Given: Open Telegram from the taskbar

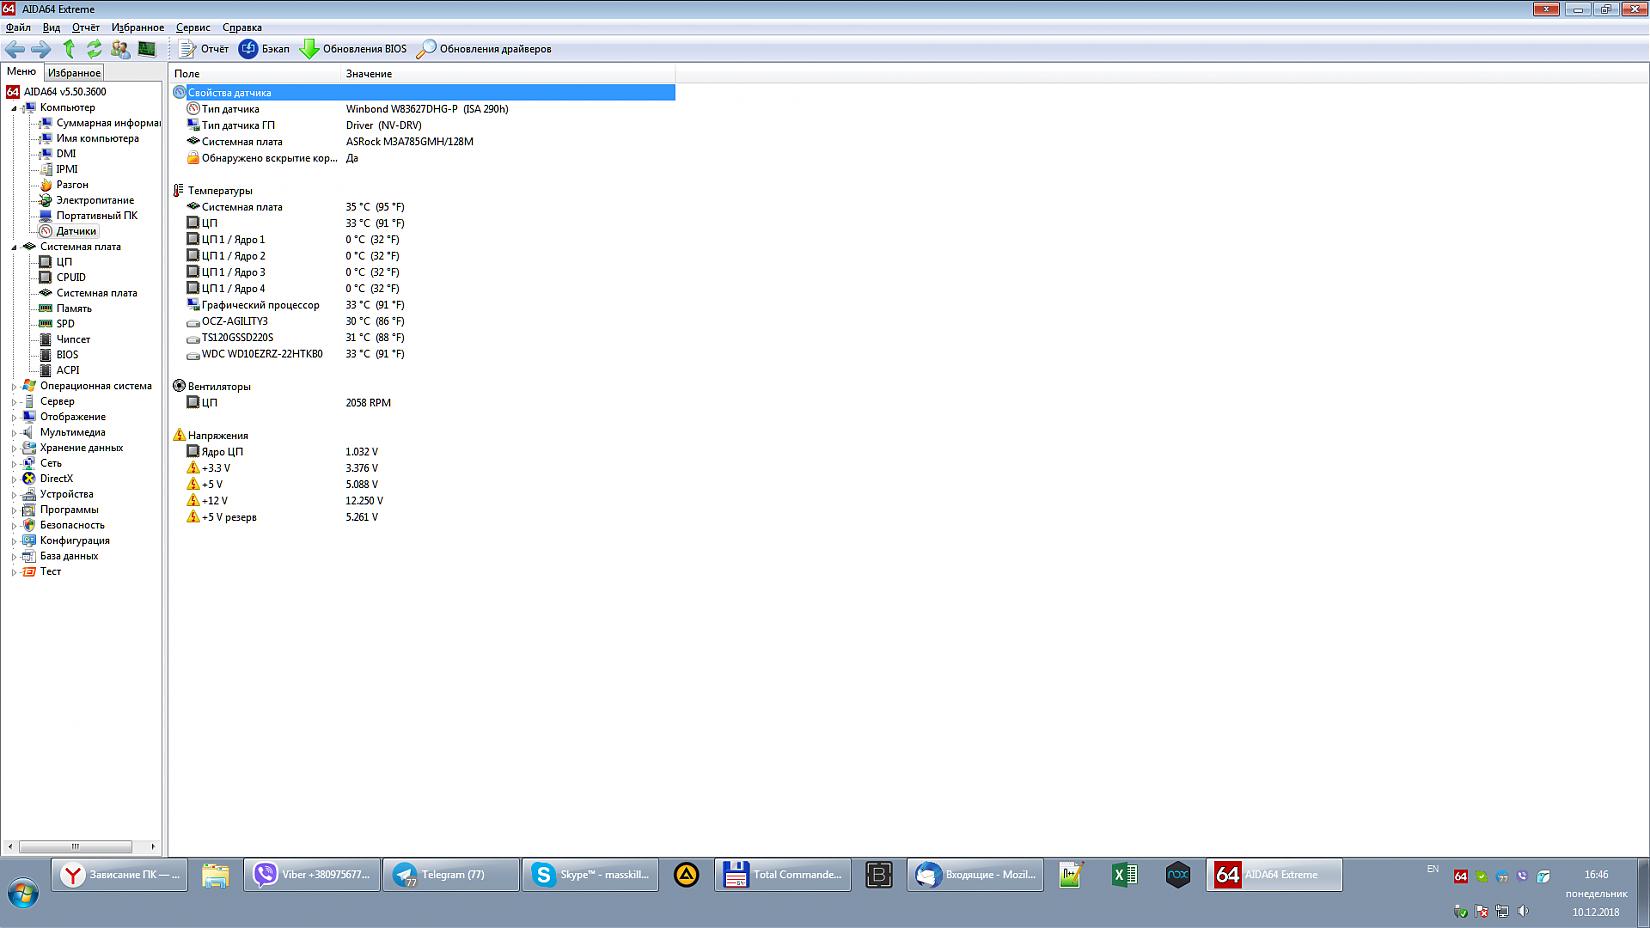Looking at the screenshot, I should click(451, 875).
